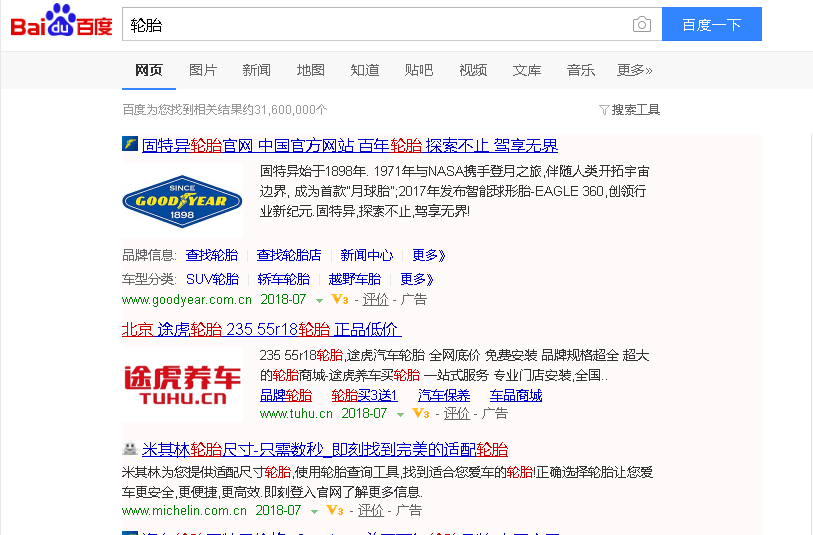This screenshot has width=813, height=535.
Task: Go to the 贴吧 tab
Action: 419,70
